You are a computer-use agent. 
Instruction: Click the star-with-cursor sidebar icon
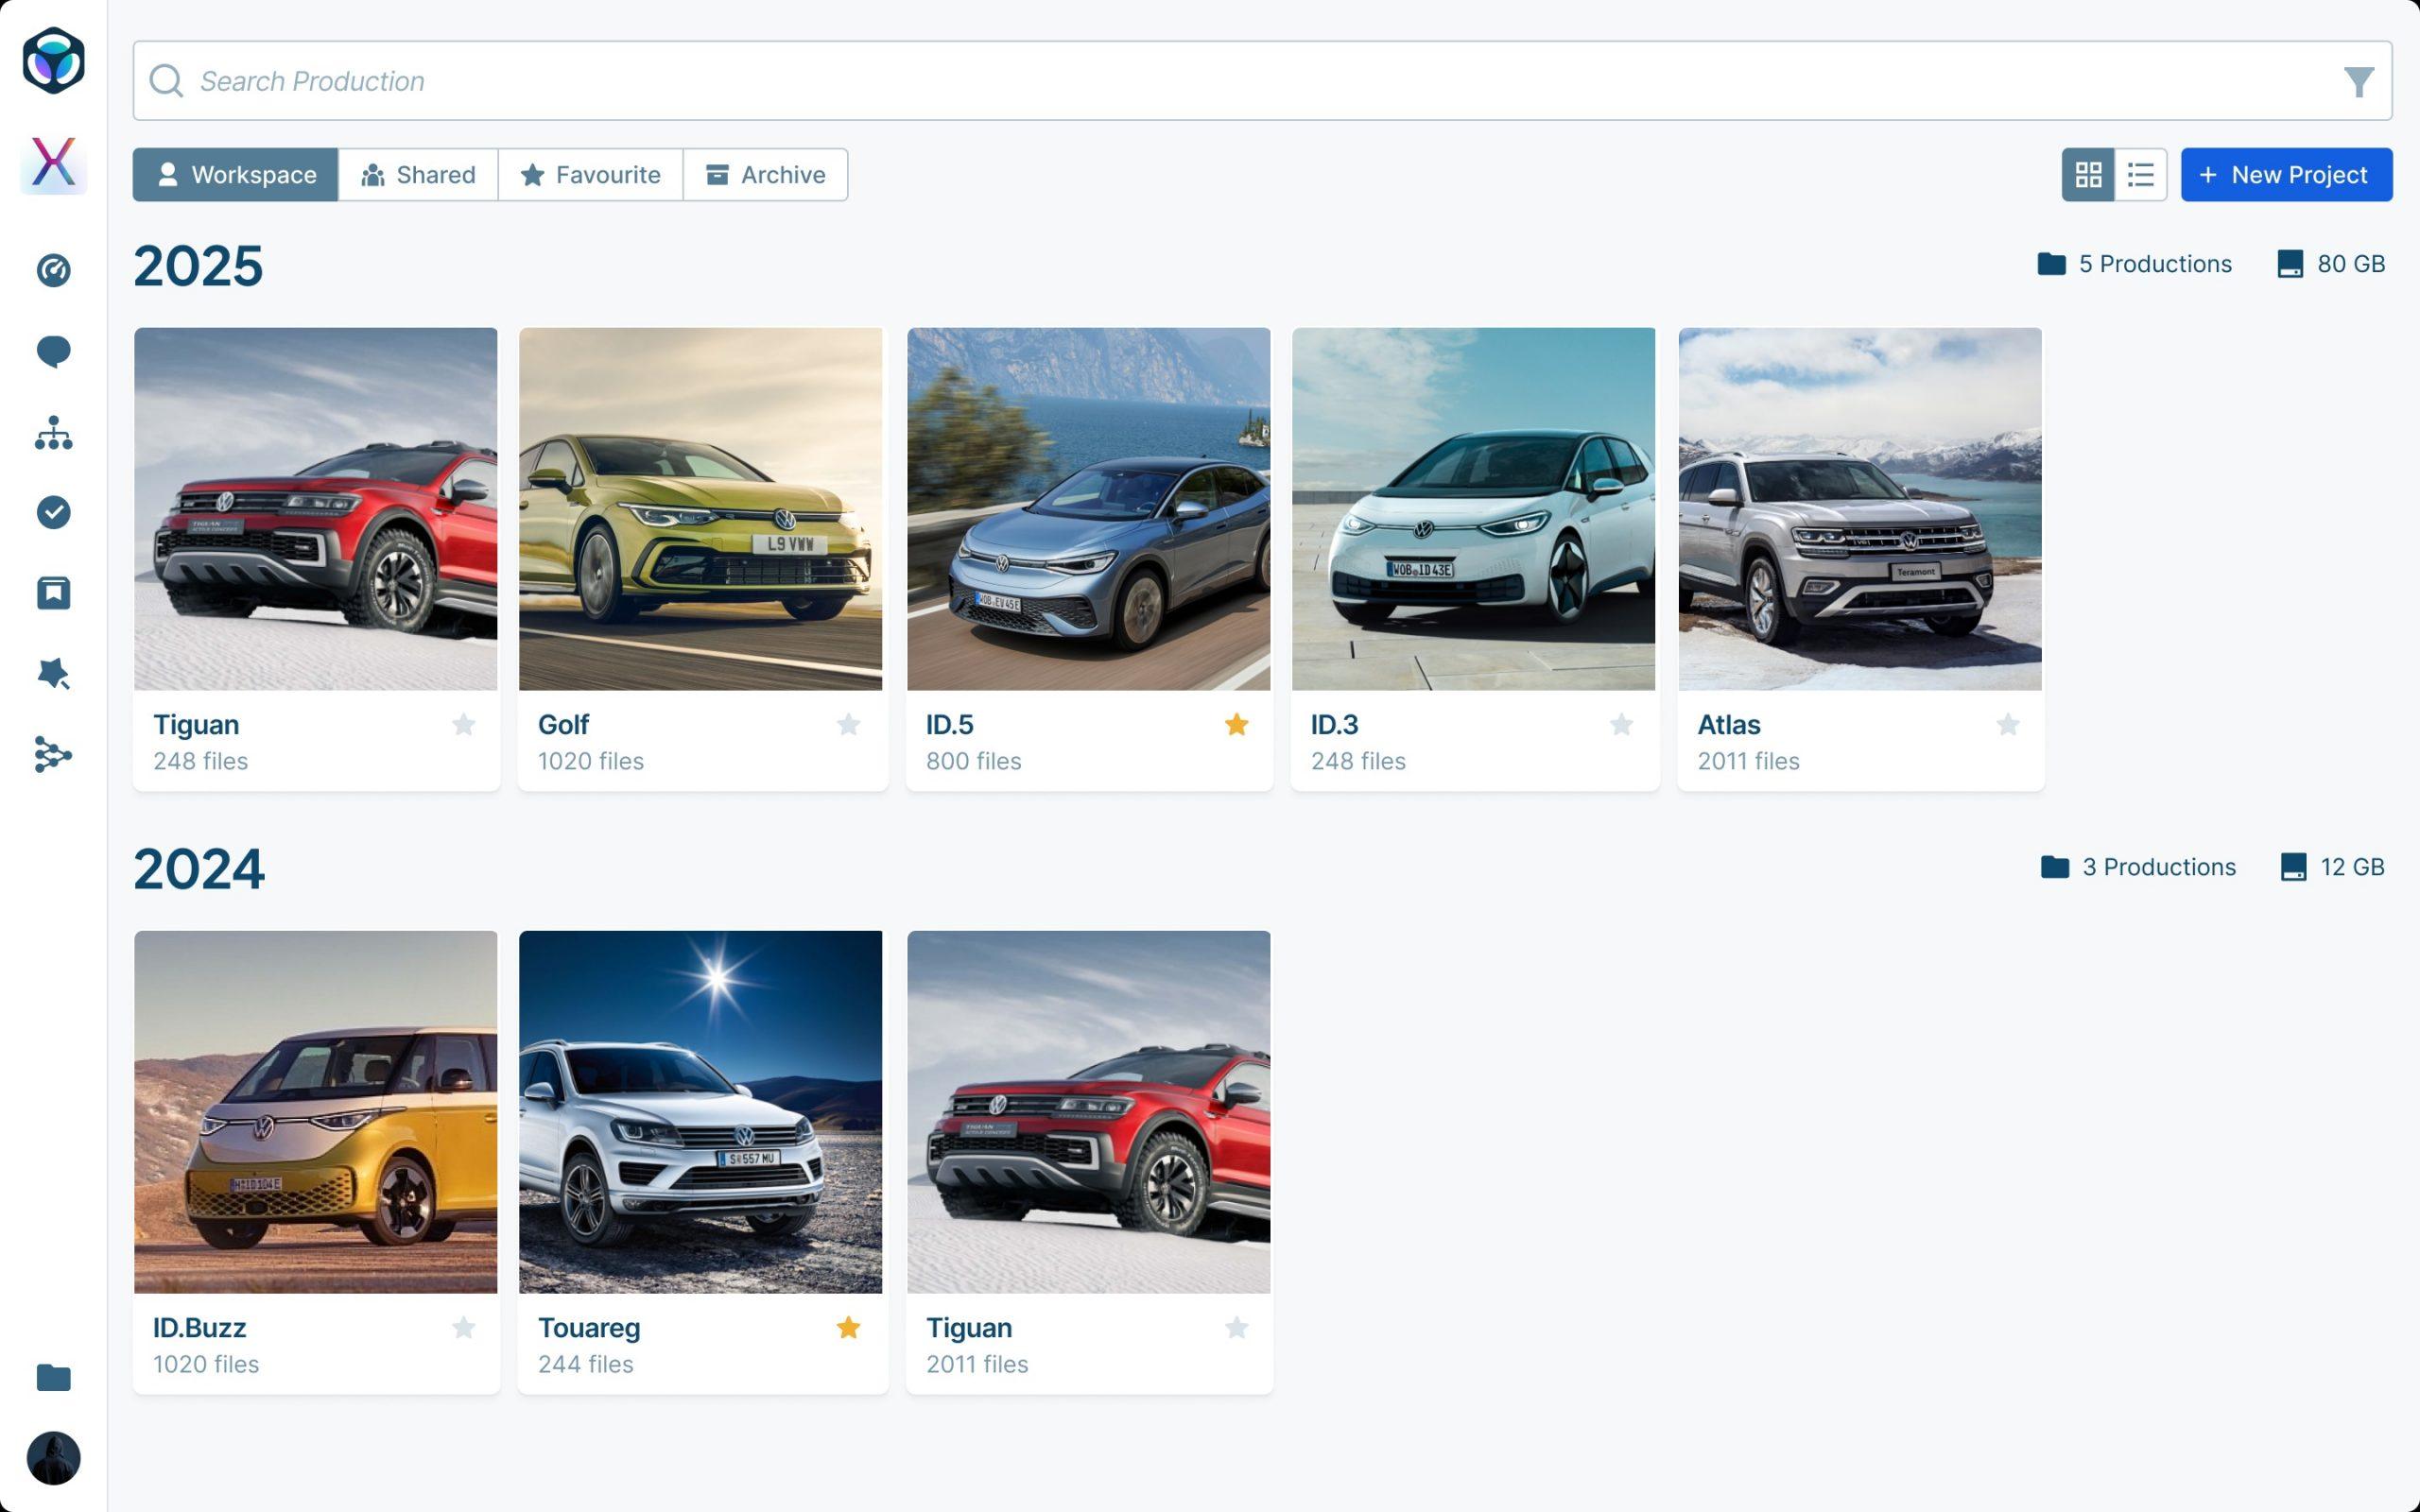click(53, 674)
